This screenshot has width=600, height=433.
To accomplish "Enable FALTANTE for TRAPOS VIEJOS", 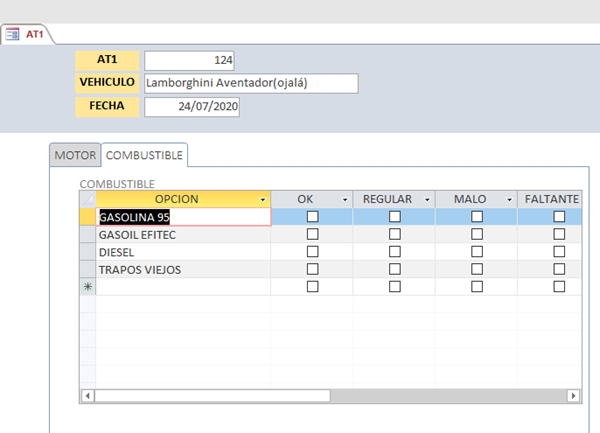I will pyautogui.click(x=559, y=269).
